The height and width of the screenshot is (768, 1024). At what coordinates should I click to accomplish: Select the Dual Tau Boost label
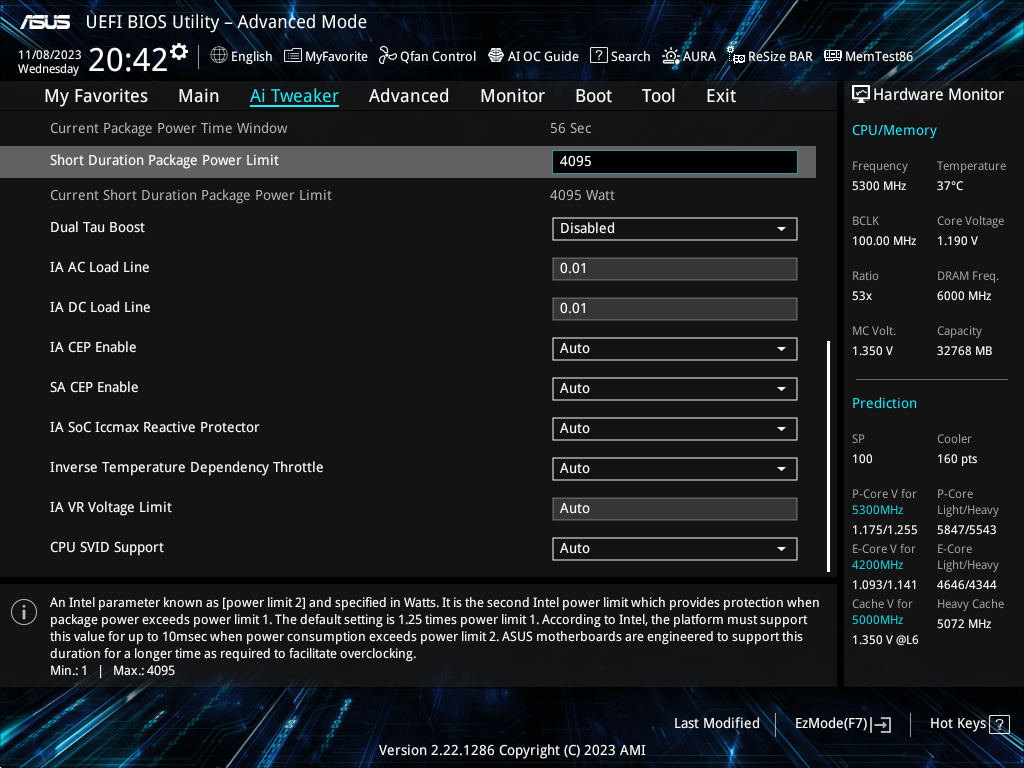coord(97,227)
